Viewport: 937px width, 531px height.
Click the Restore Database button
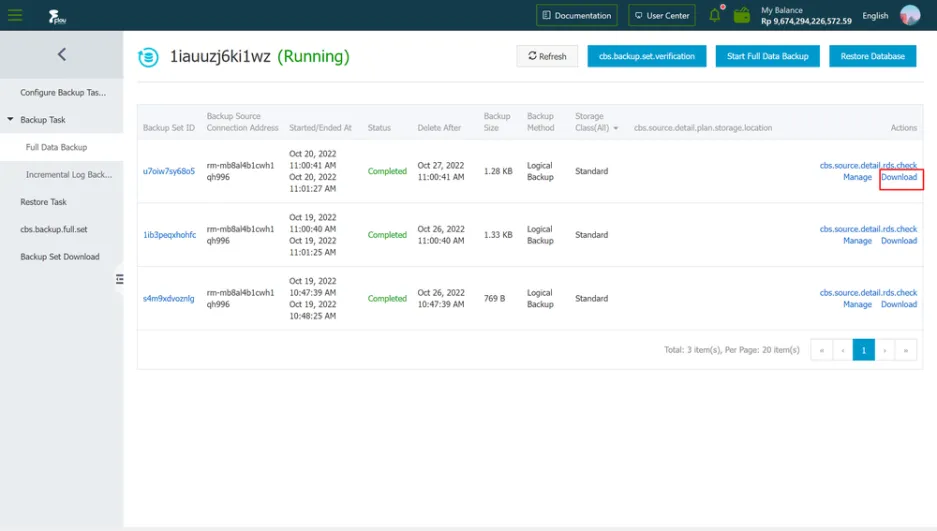[872, 56]
